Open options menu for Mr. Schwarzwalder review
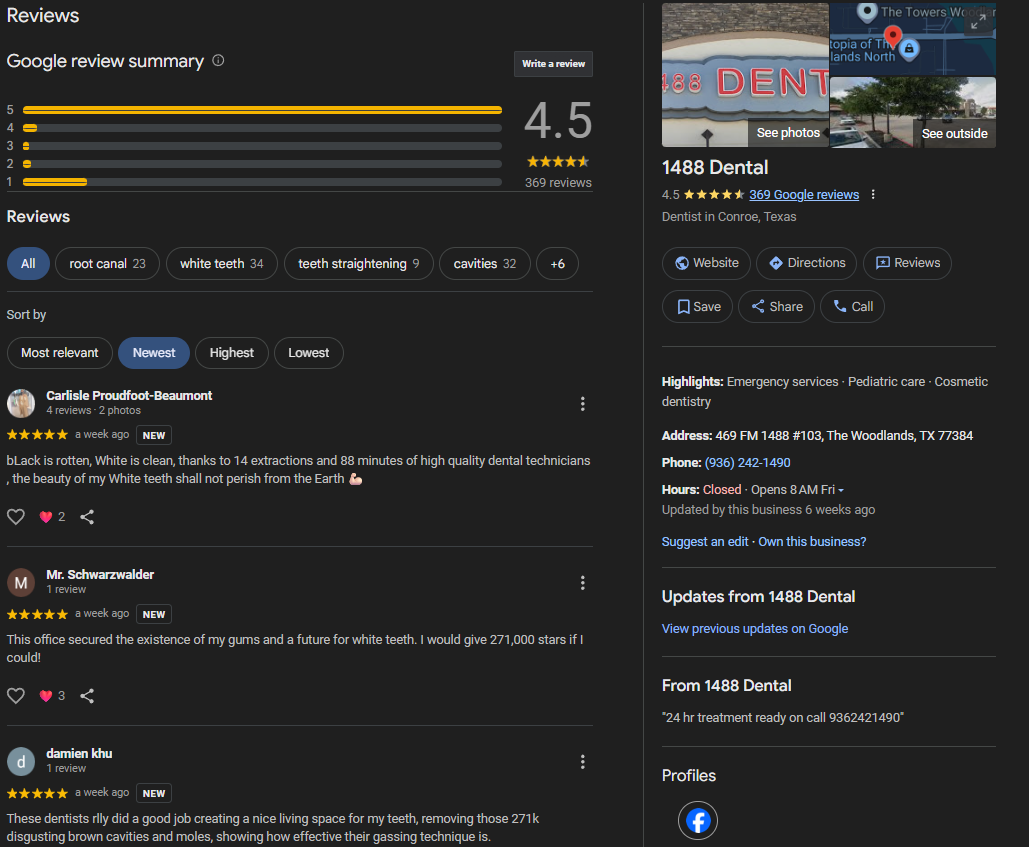Viewport: 1029px width, 847px height. [x=583, y=583]
